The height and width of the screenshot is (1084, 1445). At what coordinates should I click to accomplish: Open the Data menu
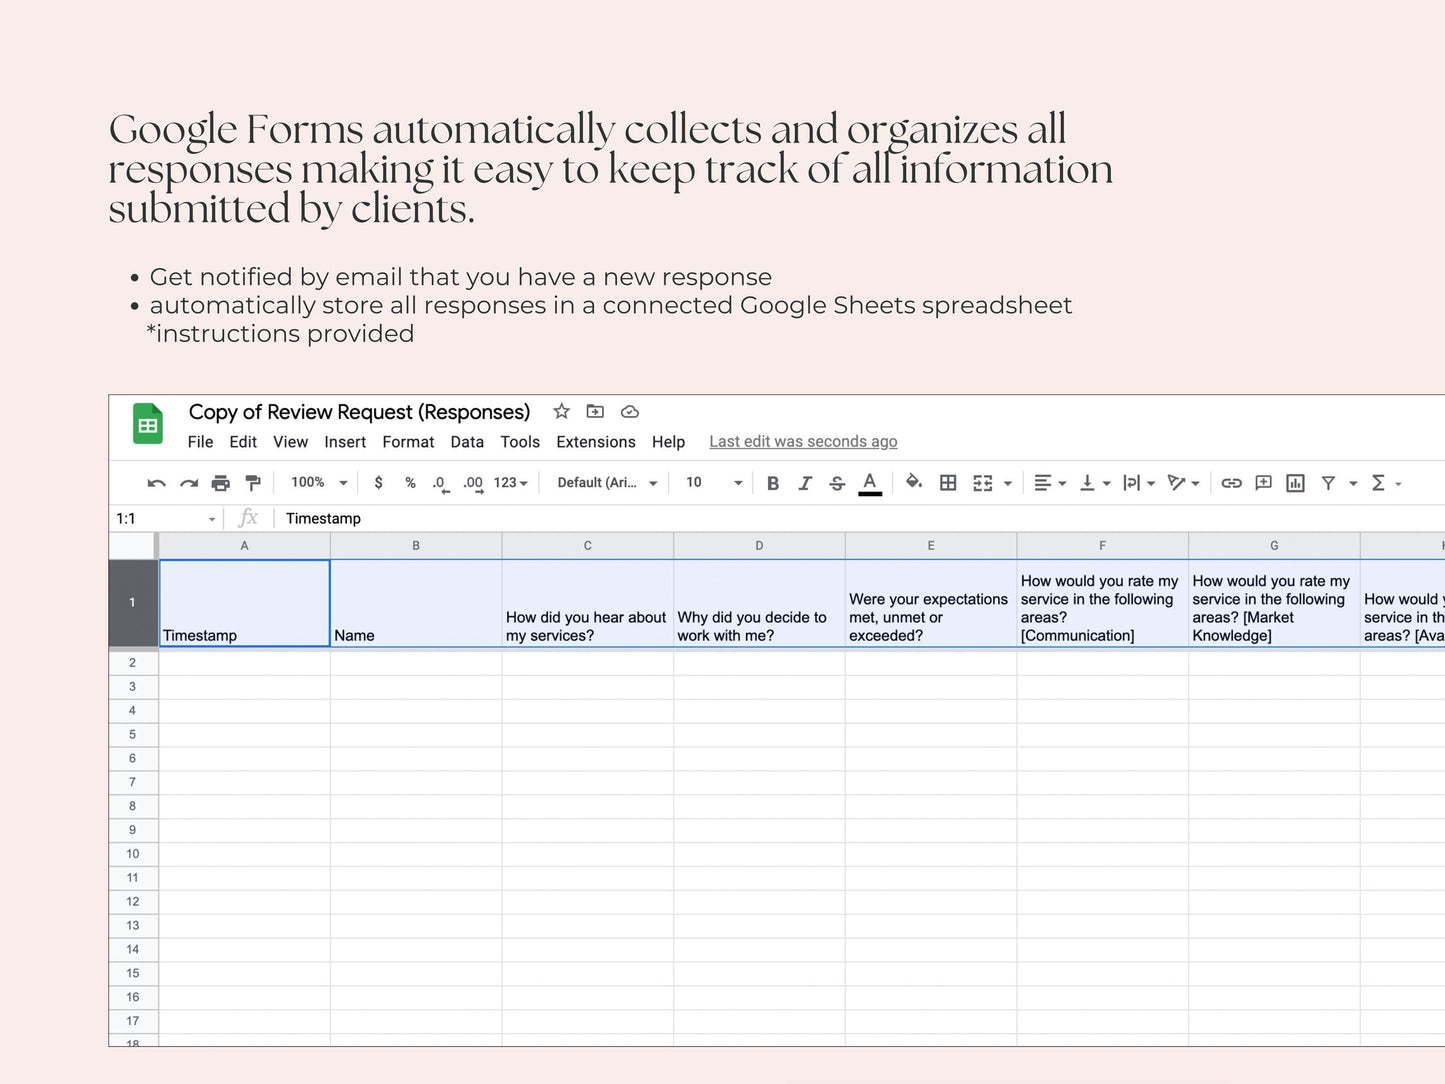[467, 442]
